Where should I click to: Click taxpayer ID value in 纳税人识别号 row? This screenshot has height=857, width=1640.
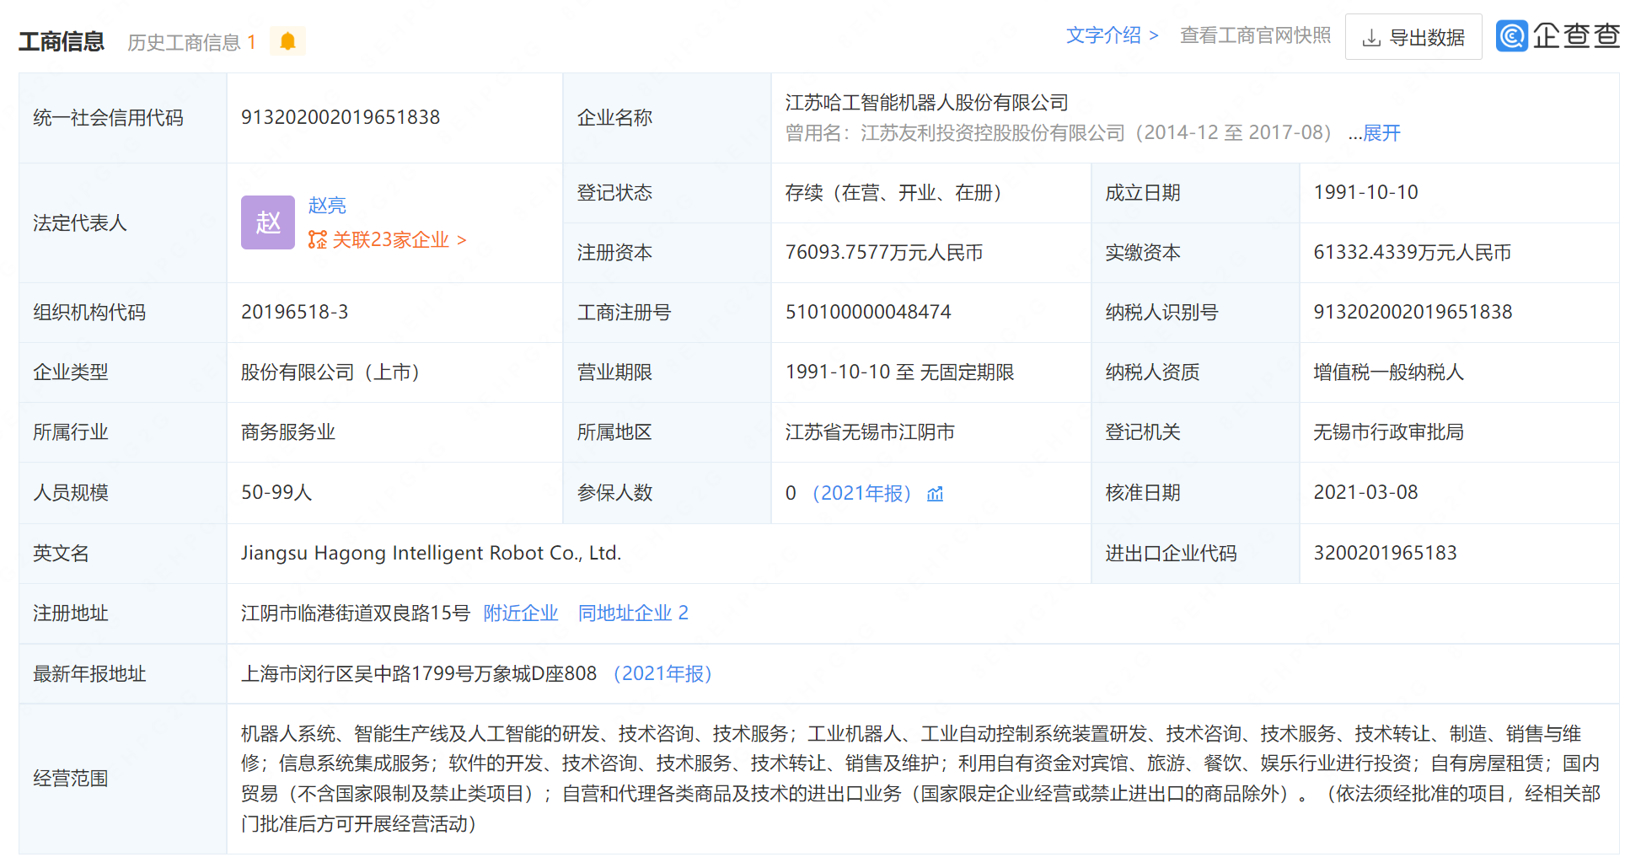pos(1413,312)
